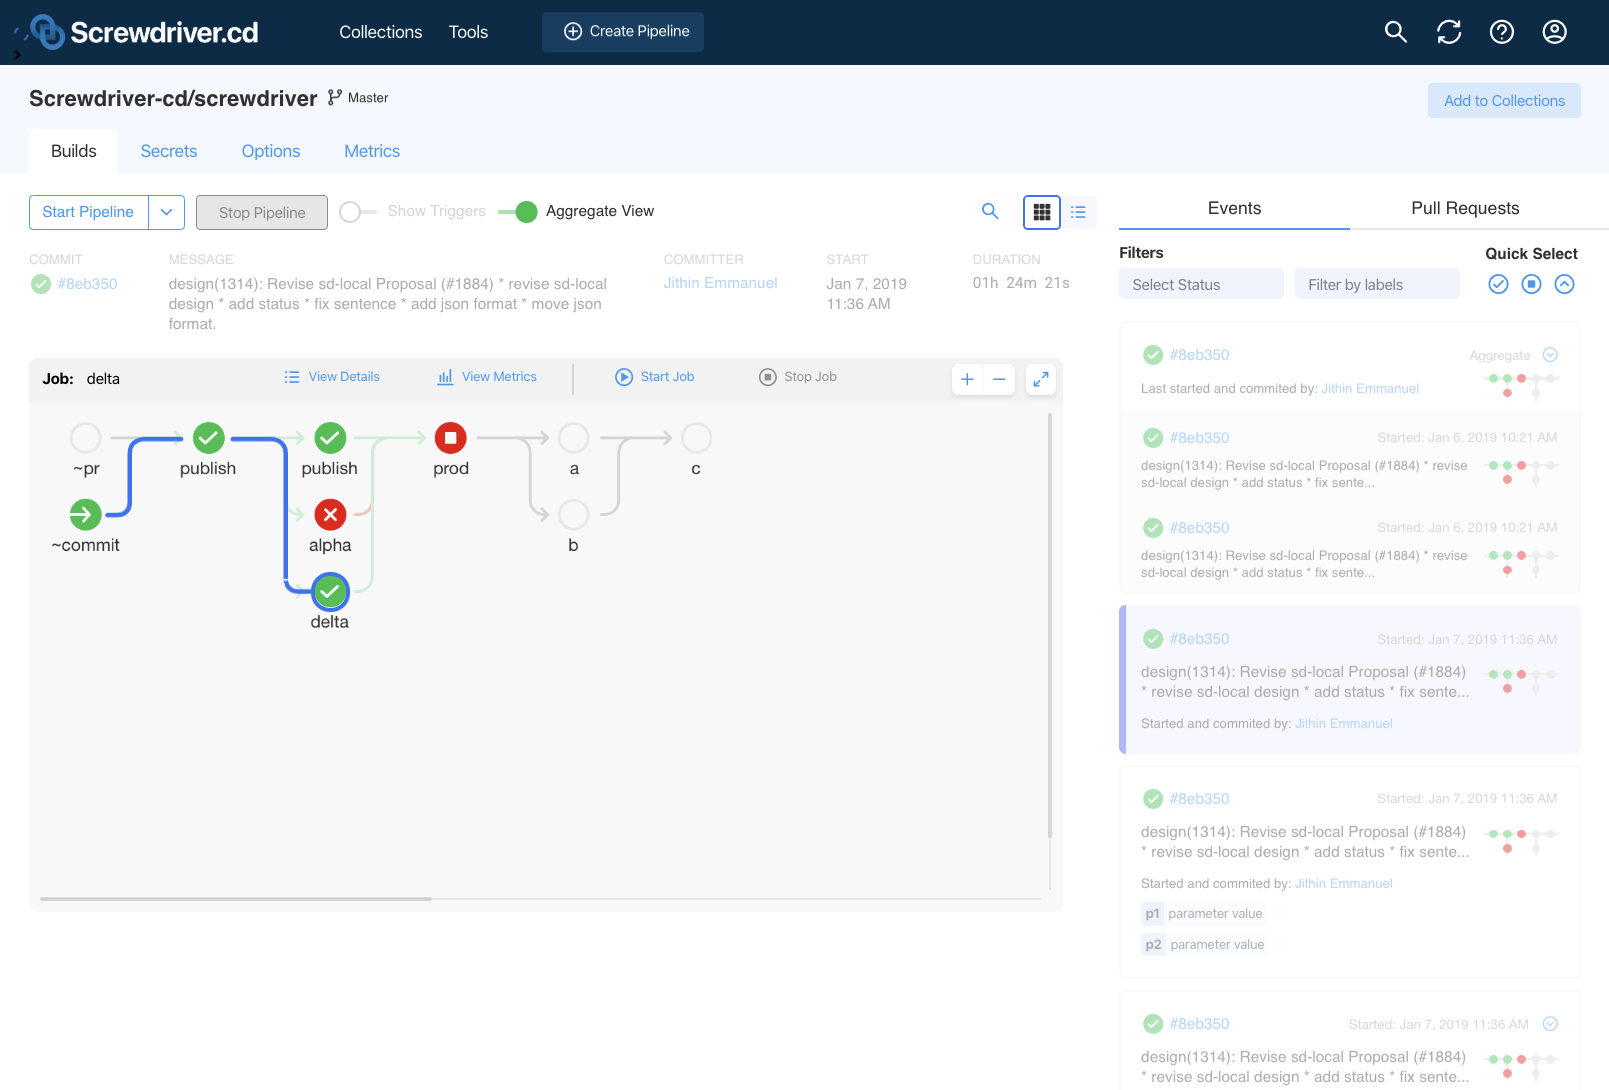Screen dimensions: 1609x1090
Task: Click the refresh sync icon in header
Action: coord(1449,32)
